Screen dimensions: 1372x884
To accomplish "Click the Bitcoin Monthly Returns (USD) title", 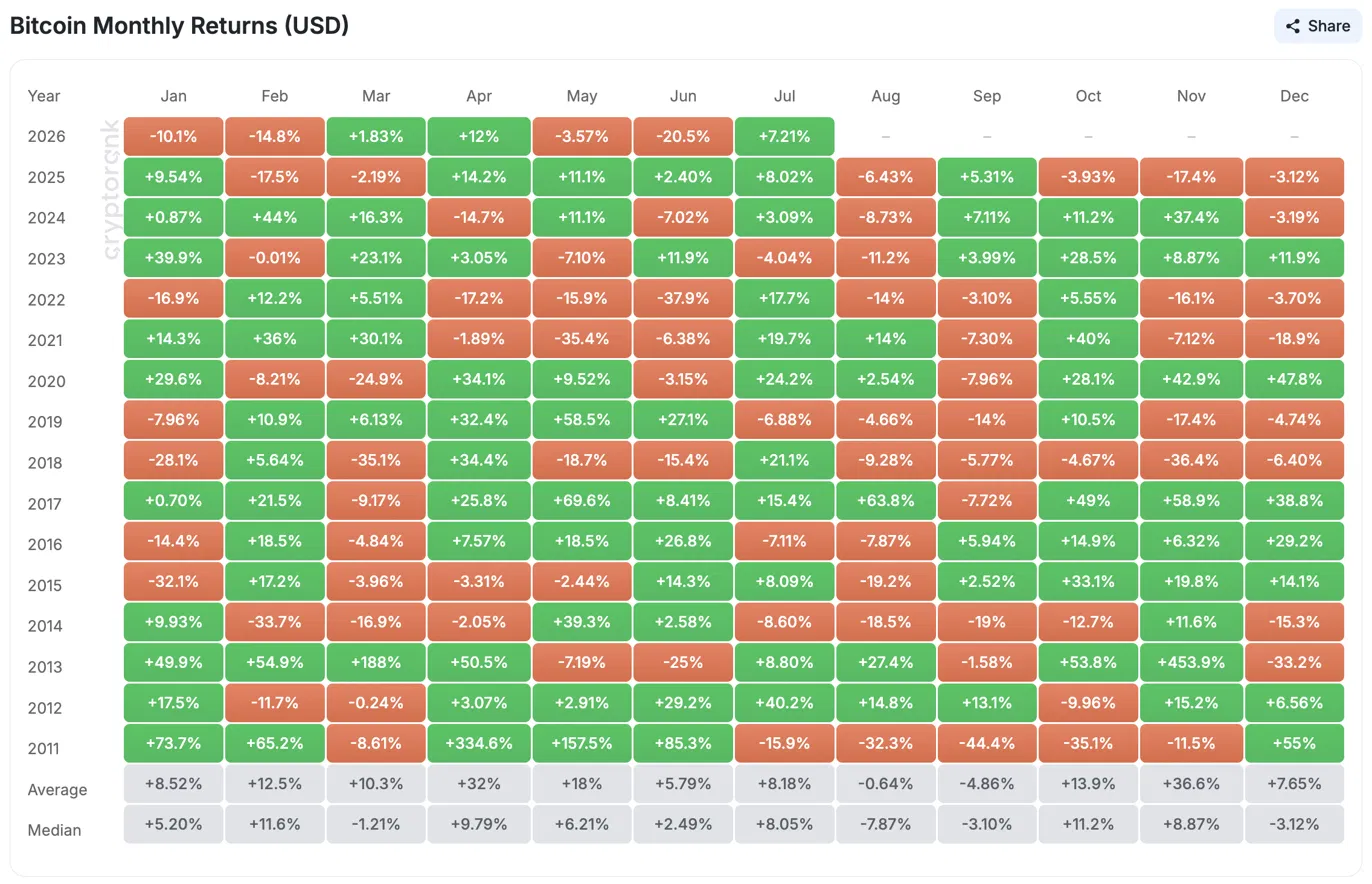I will pyautogui.click(x=180, y=26).
